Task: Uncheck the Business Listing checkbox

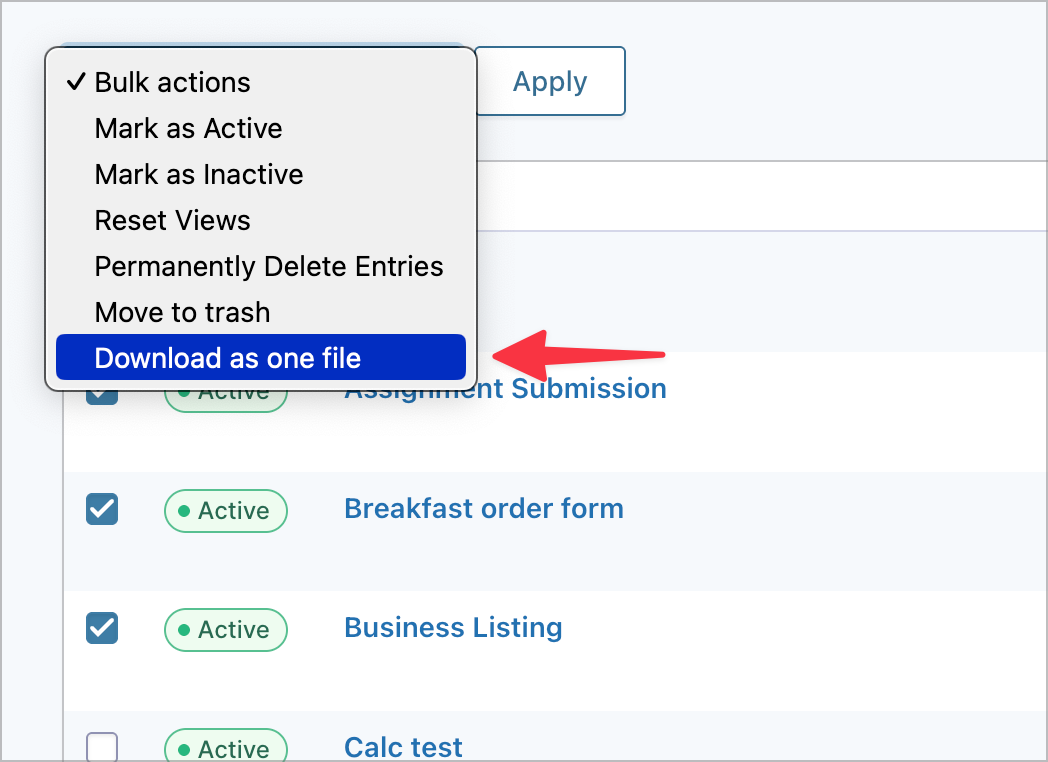Action: pos(102,628)
